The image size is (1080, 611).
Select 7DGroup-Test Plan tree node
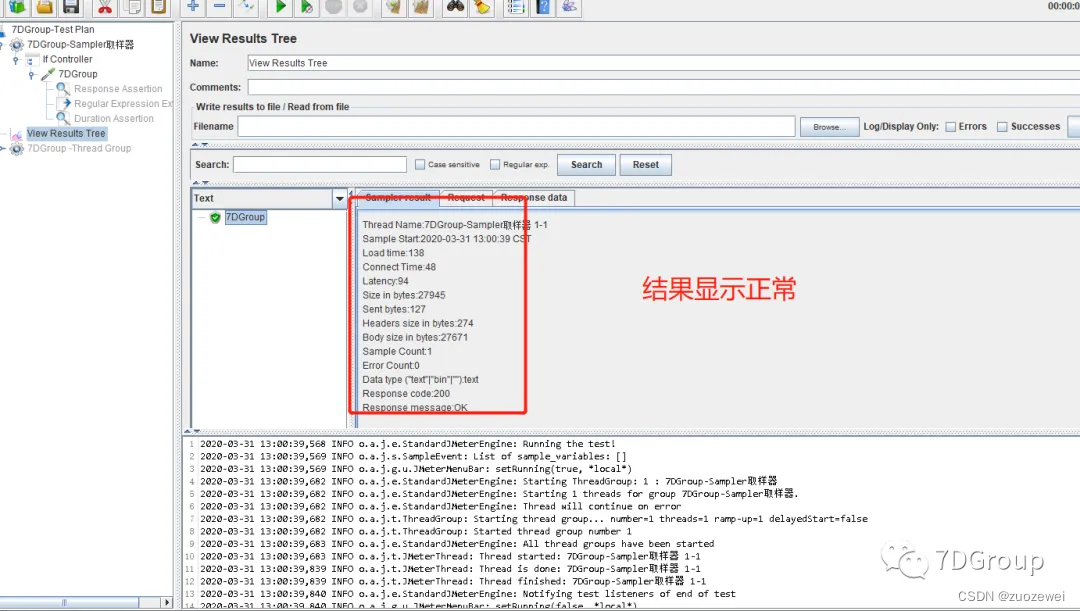(53, 30)
